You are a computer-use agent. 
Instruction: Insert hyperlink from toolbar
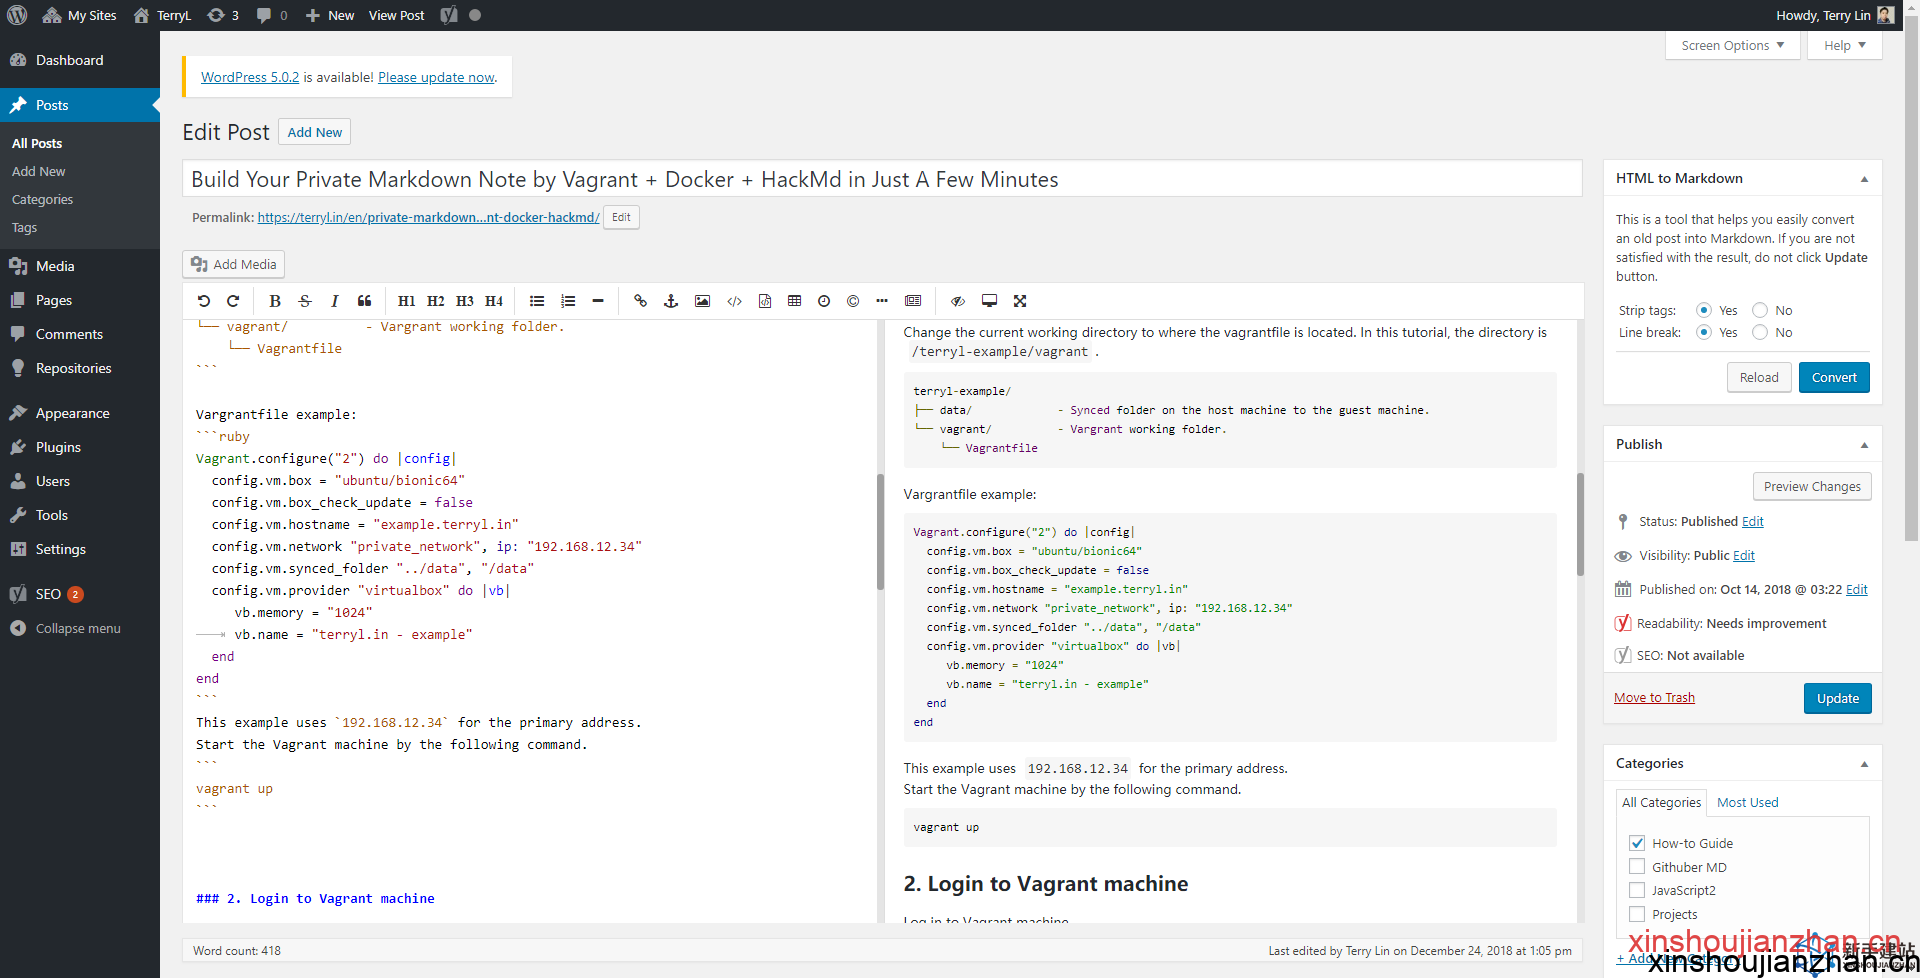[640, 301]
